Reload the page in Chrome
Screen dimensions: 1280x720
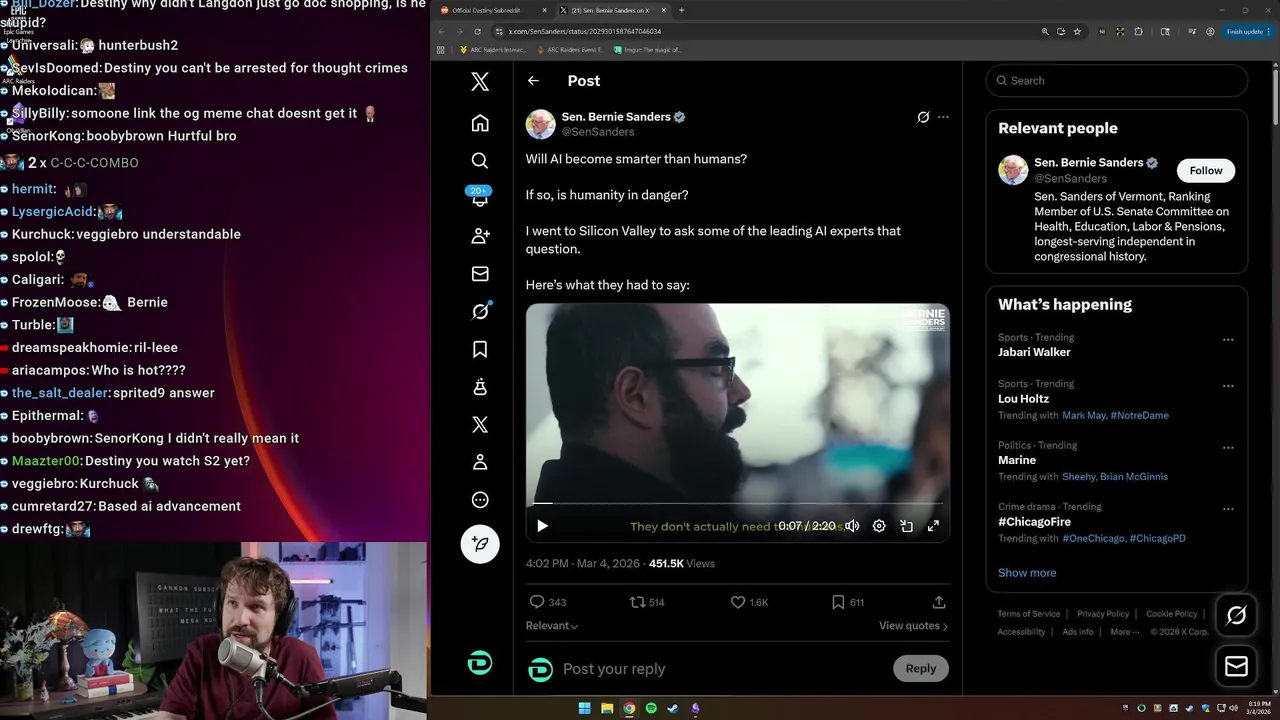[477, 31]
